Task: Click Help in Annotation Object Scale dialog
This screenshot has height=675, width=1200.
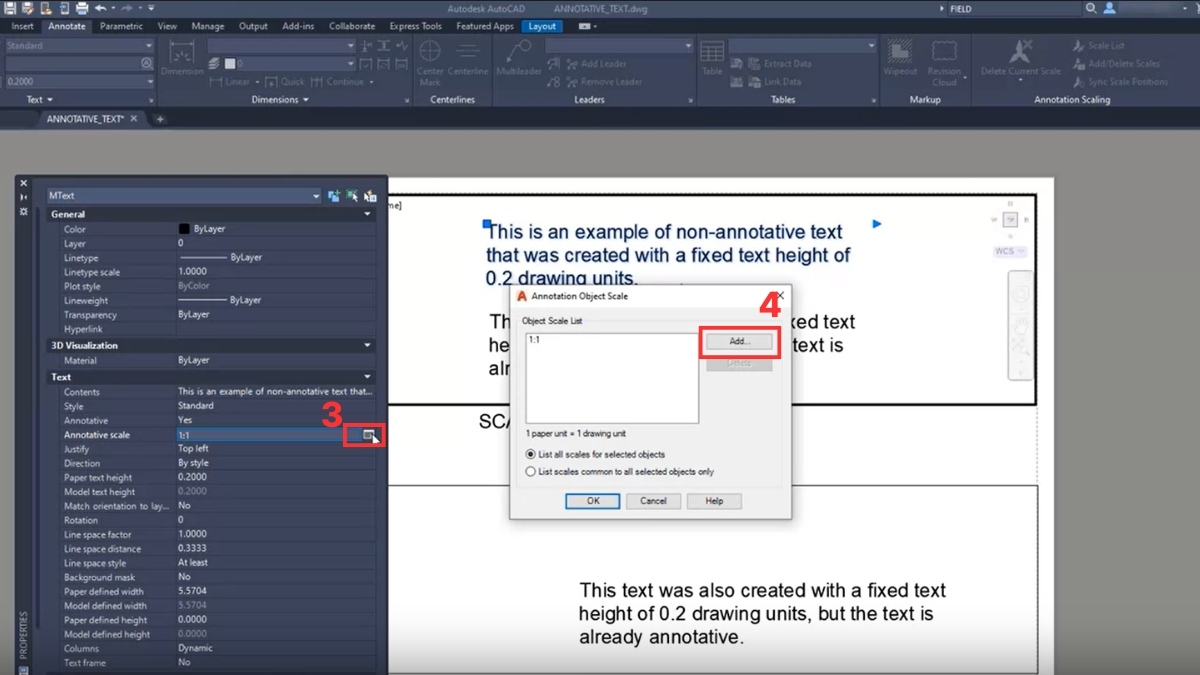Action: point(714,501)
